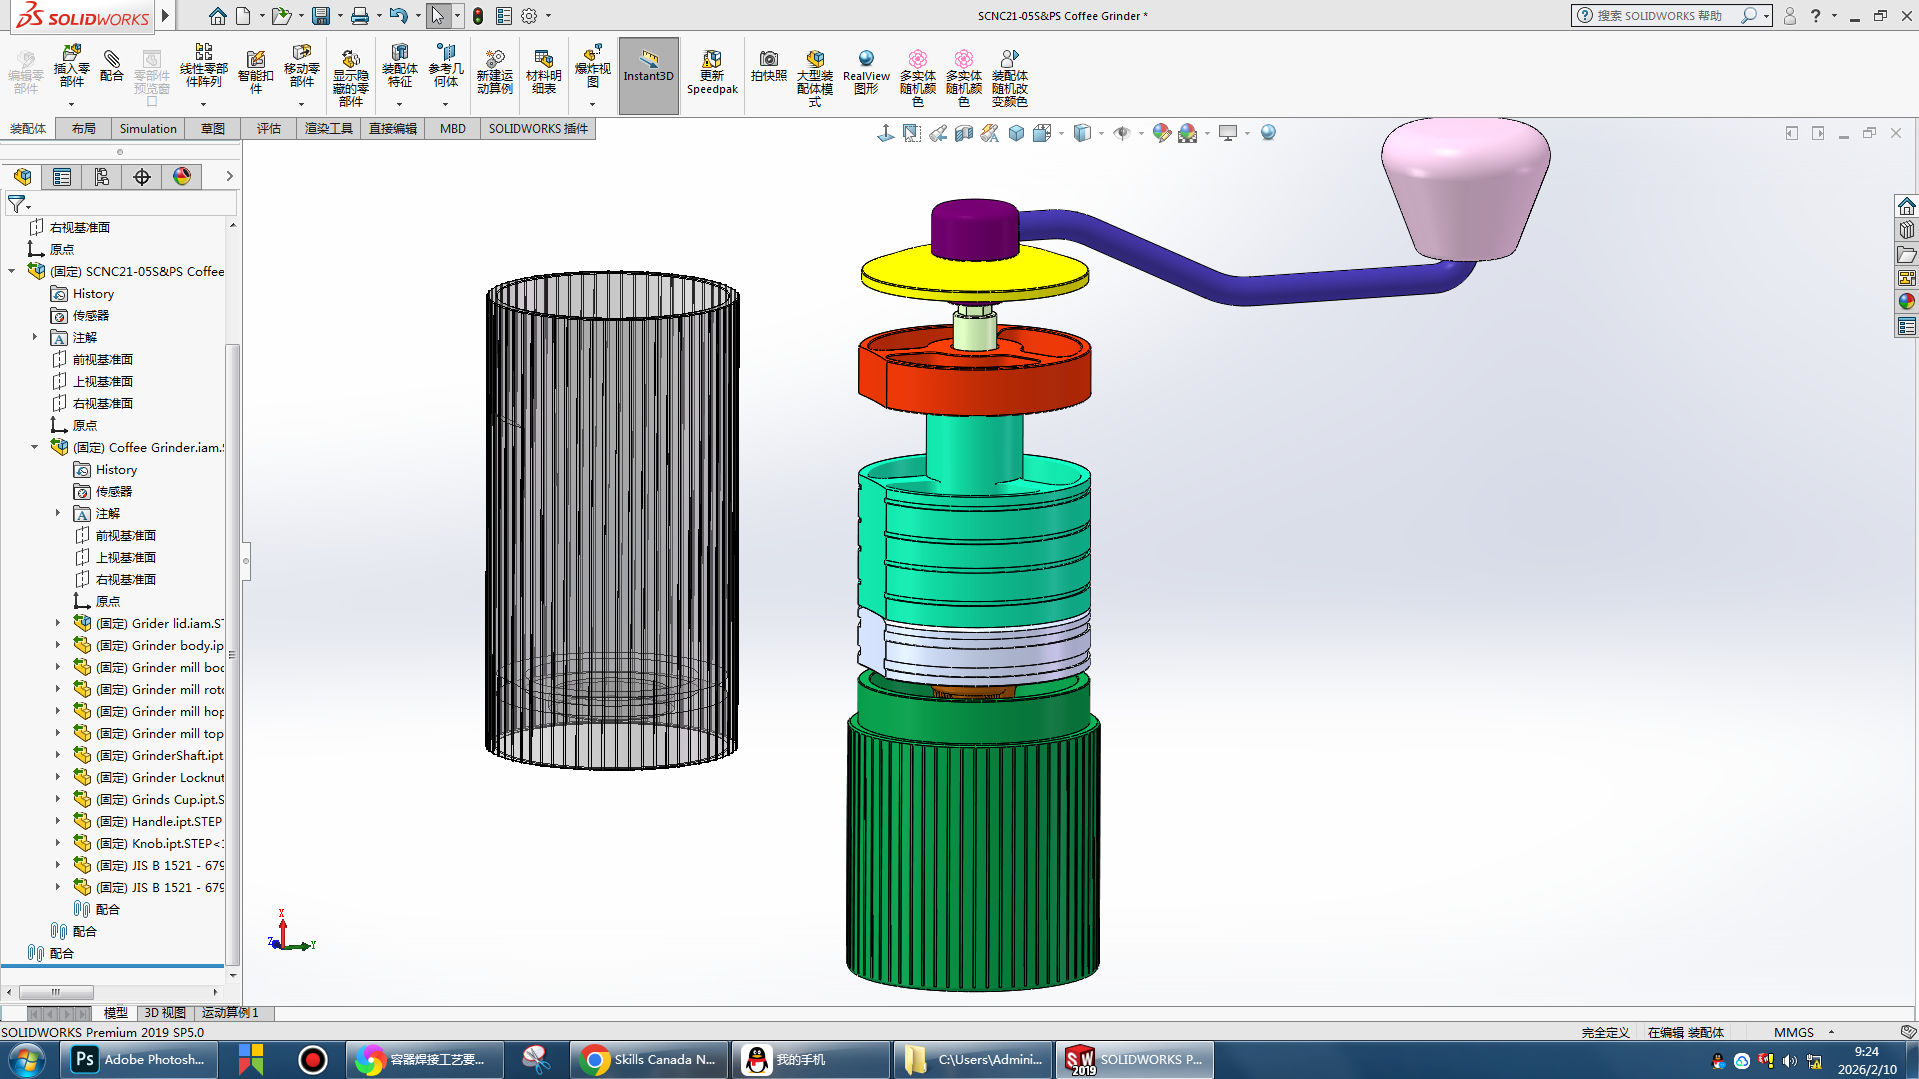Click the Smart Fasteners (智能扣件) icon
The width and height of the screenshot is (1919, 1079).
255,72
